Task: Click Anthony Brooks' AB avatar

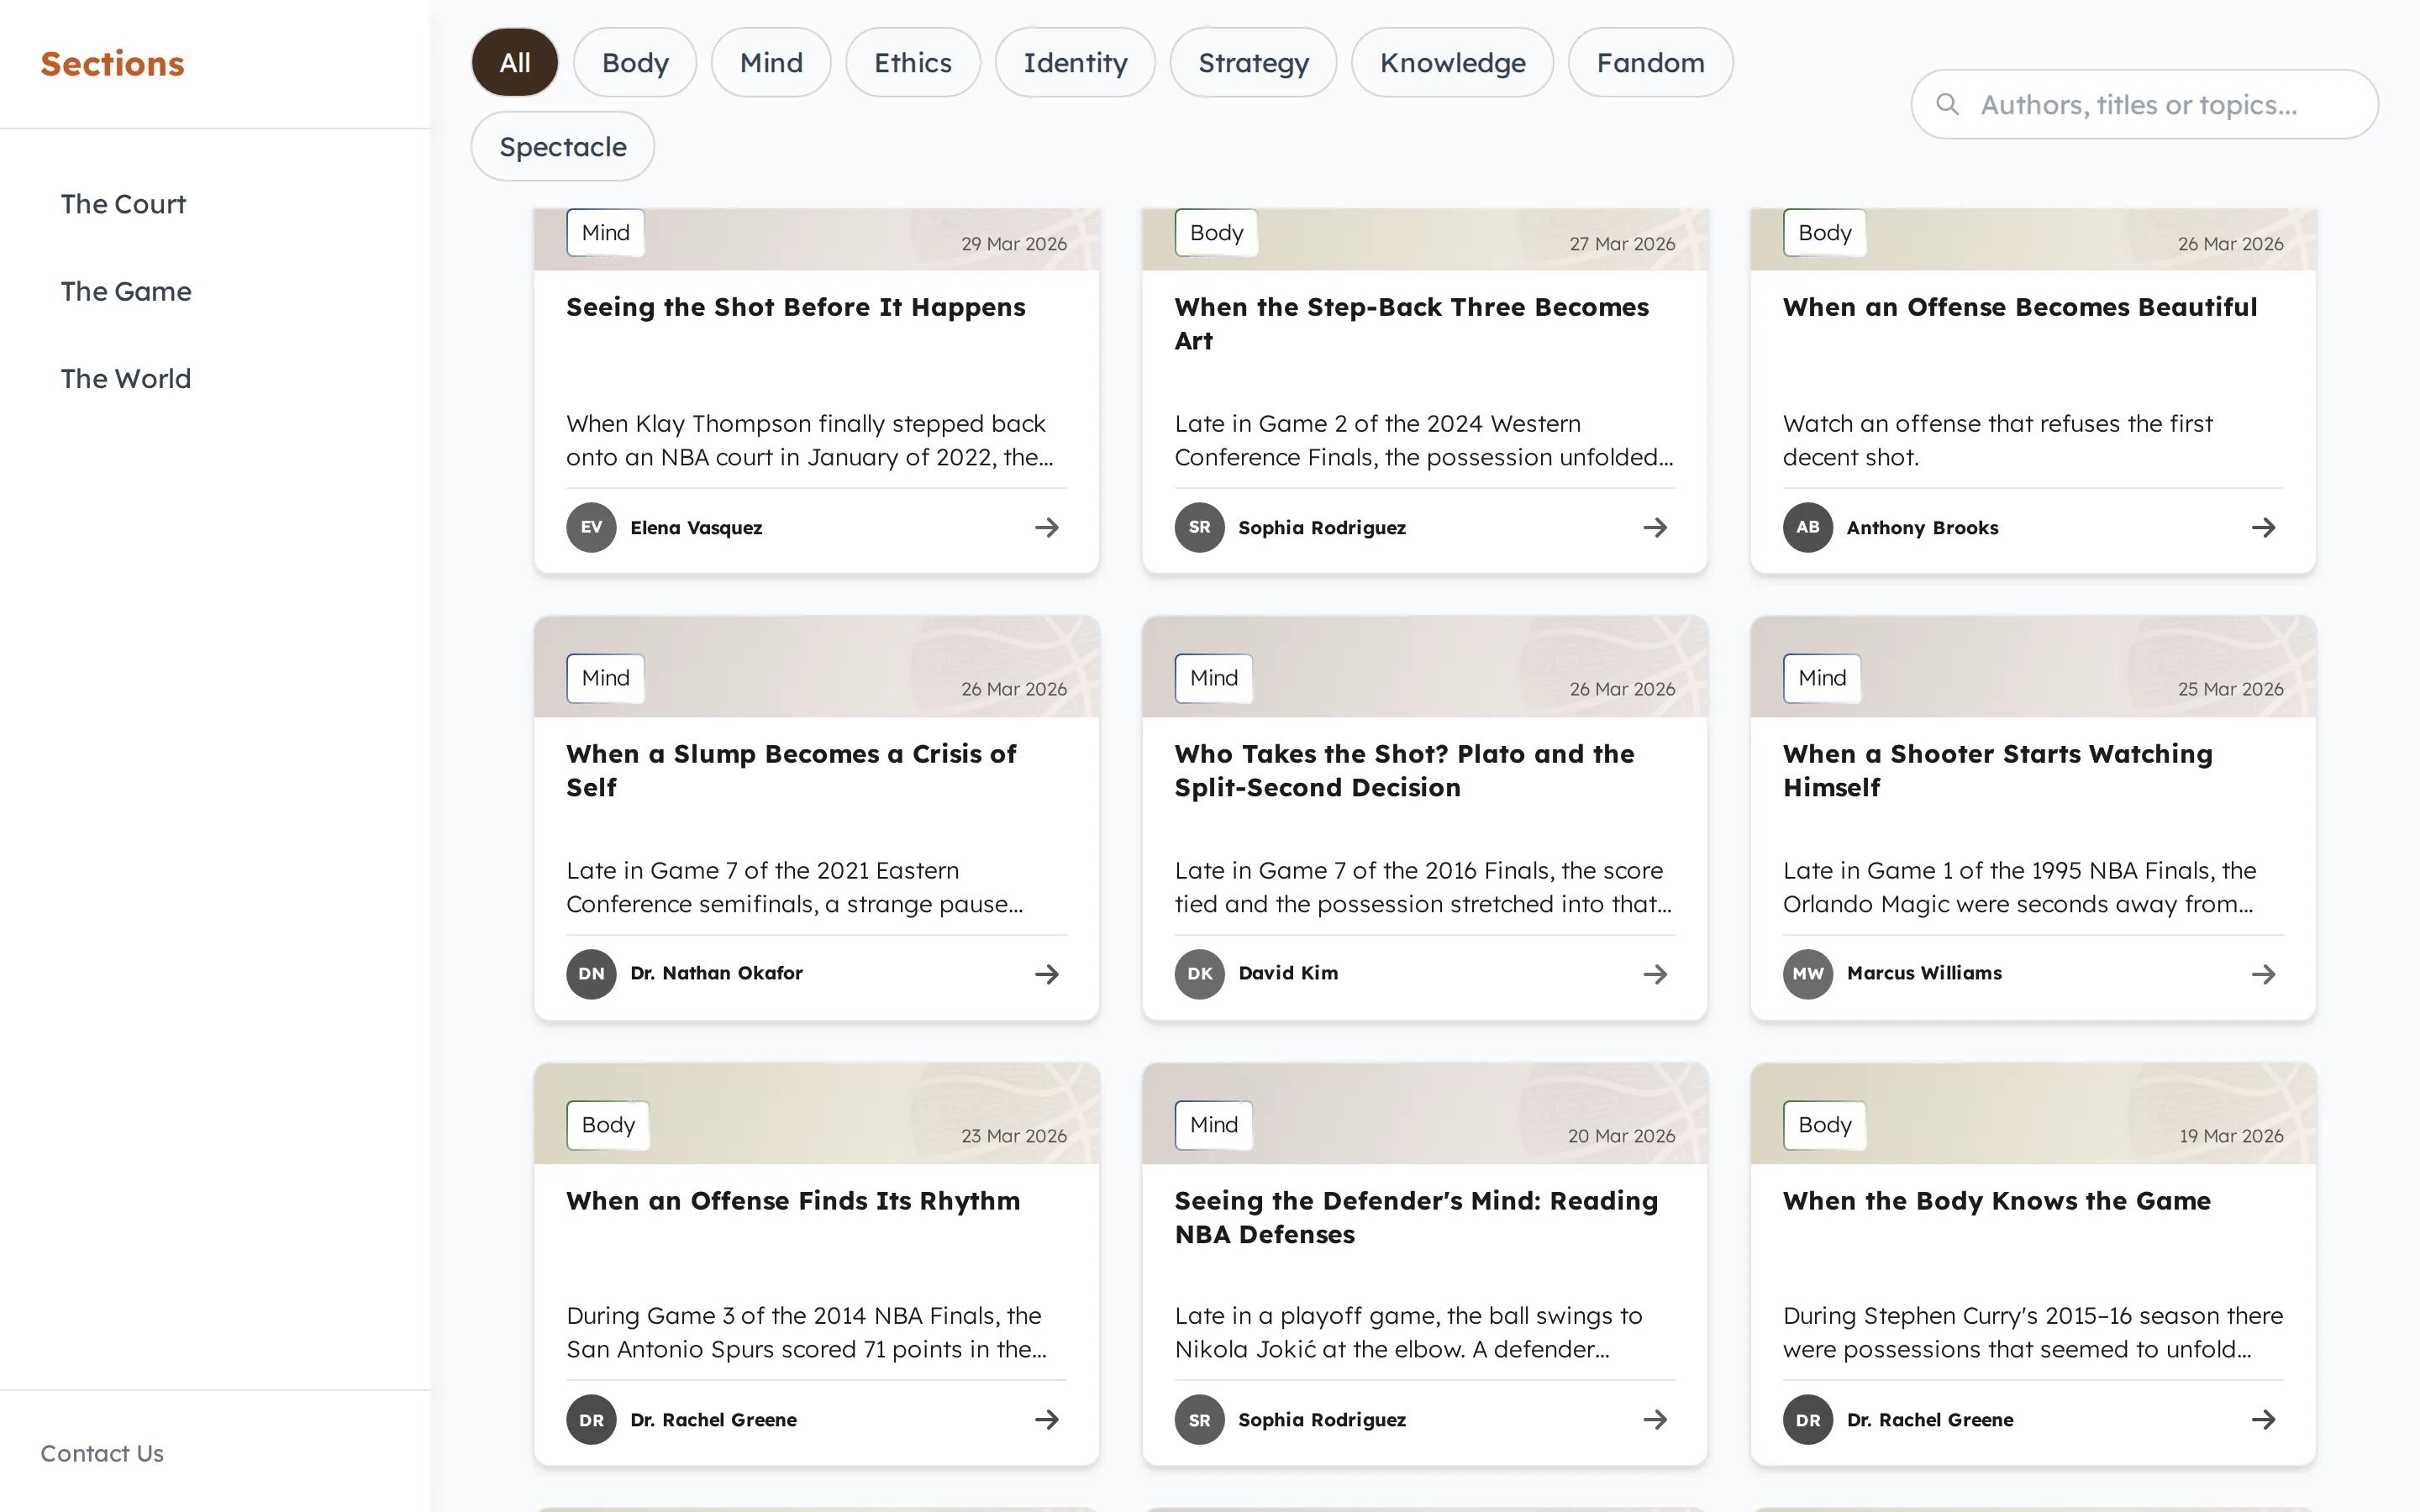Action: click(x=1807, y=527)
